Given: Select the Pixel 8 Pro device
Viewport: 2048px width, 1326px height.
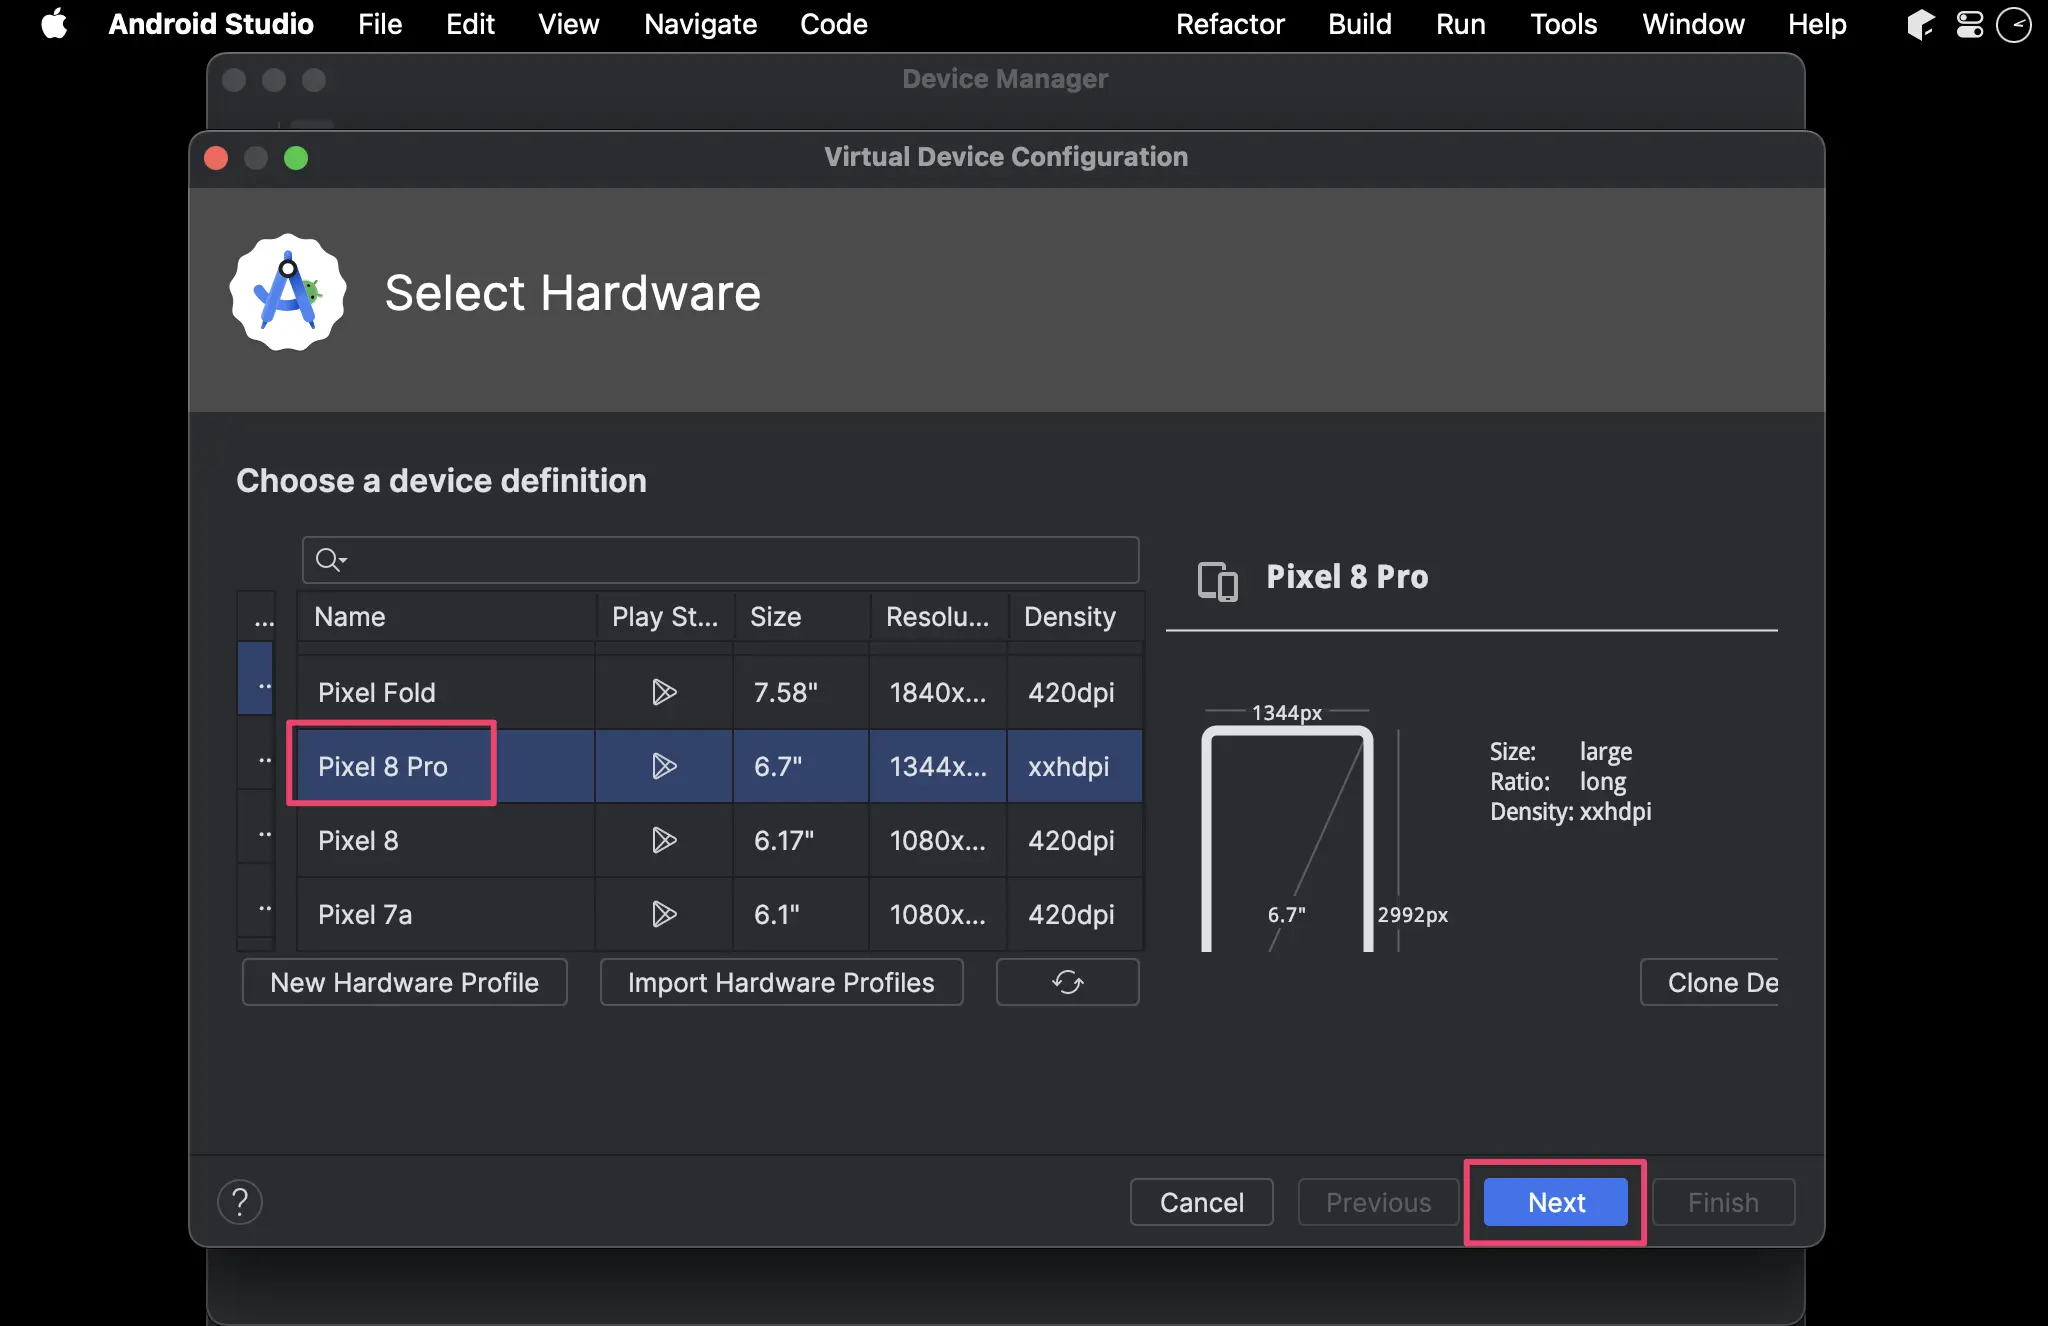Looking at the screenshot, I should tap(720, 766).
